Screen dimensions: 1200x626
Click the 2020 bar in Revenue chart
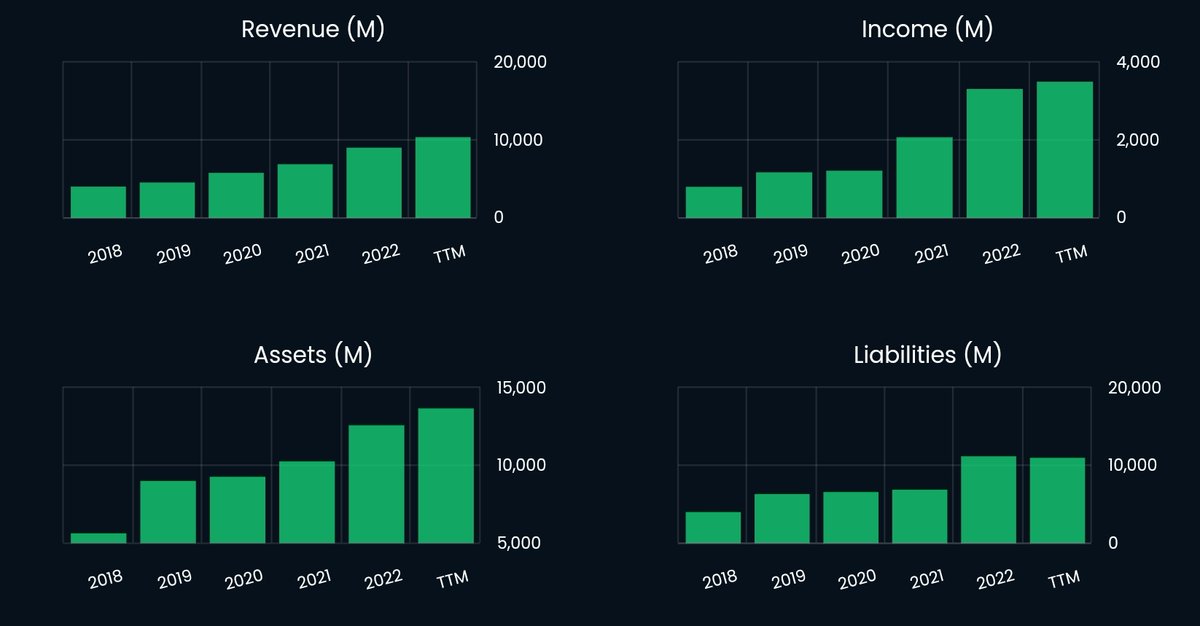[236, 195]
